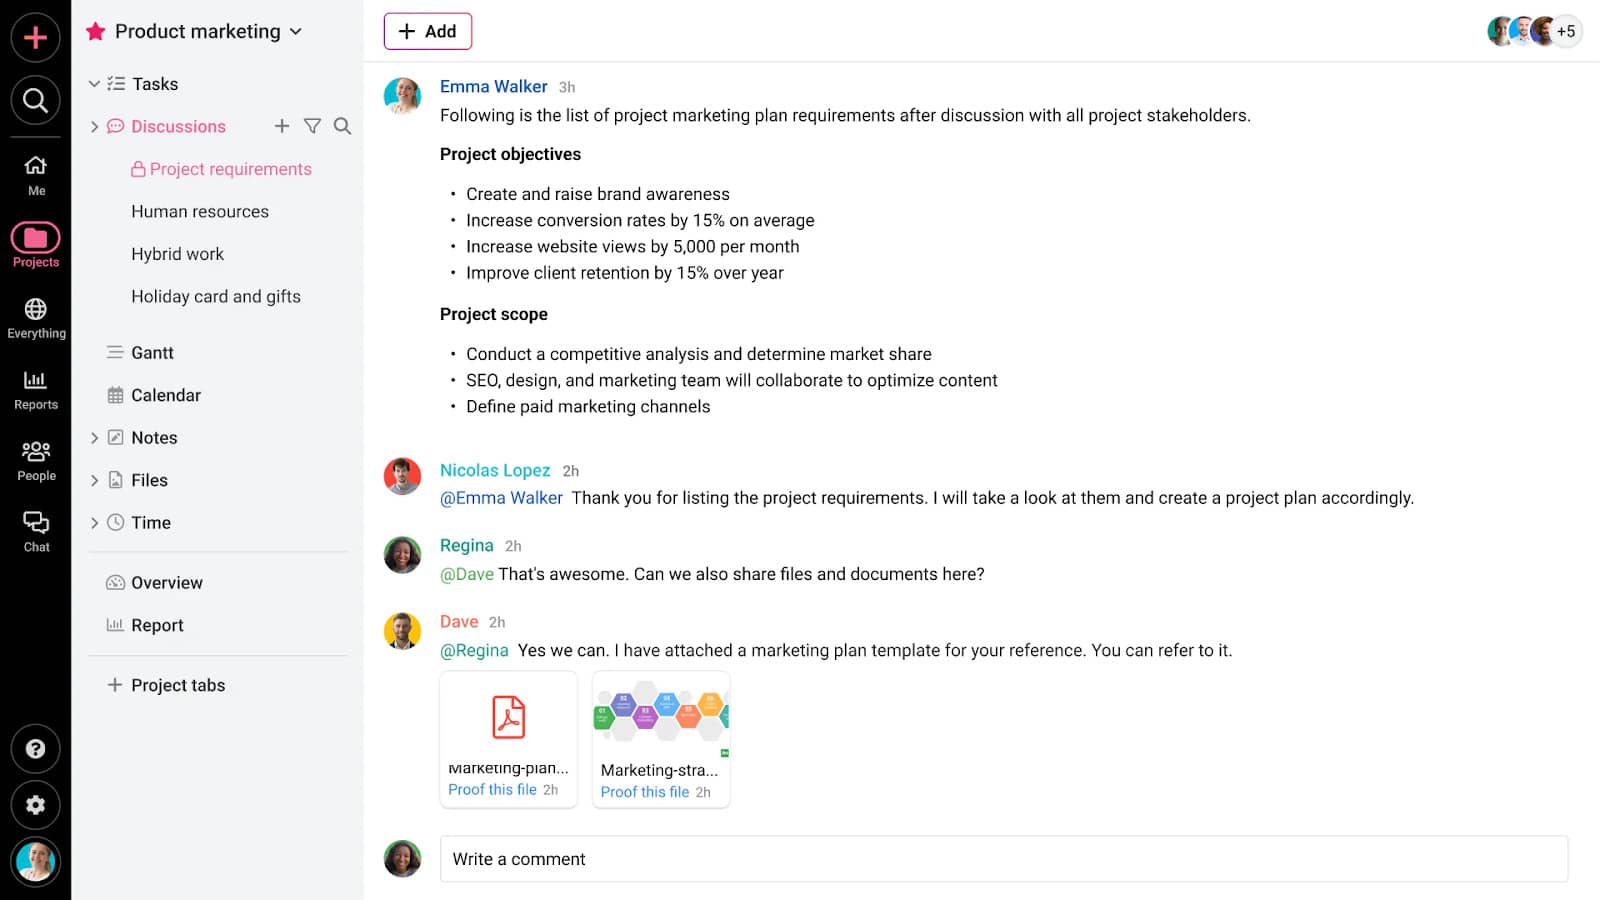Open global search from the sidebar
1600x900 pixels.
(x=36, y=100)
